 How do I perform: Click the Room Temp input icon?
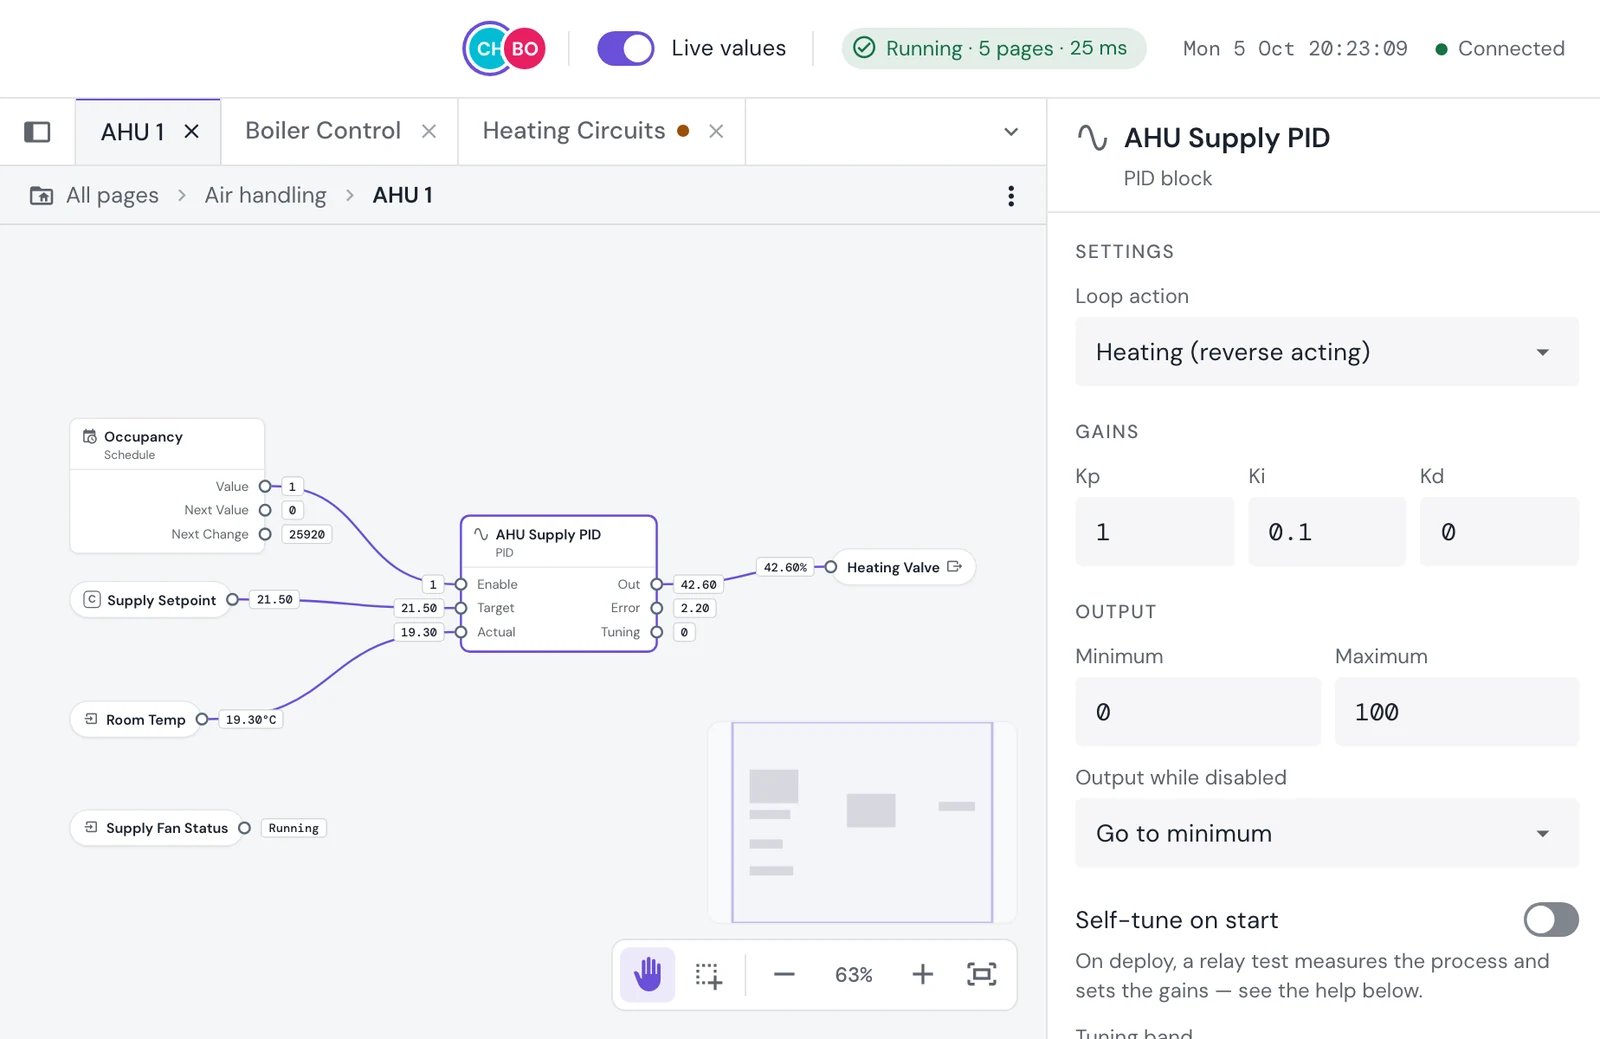pyautogui.click(x=91, y=719)
